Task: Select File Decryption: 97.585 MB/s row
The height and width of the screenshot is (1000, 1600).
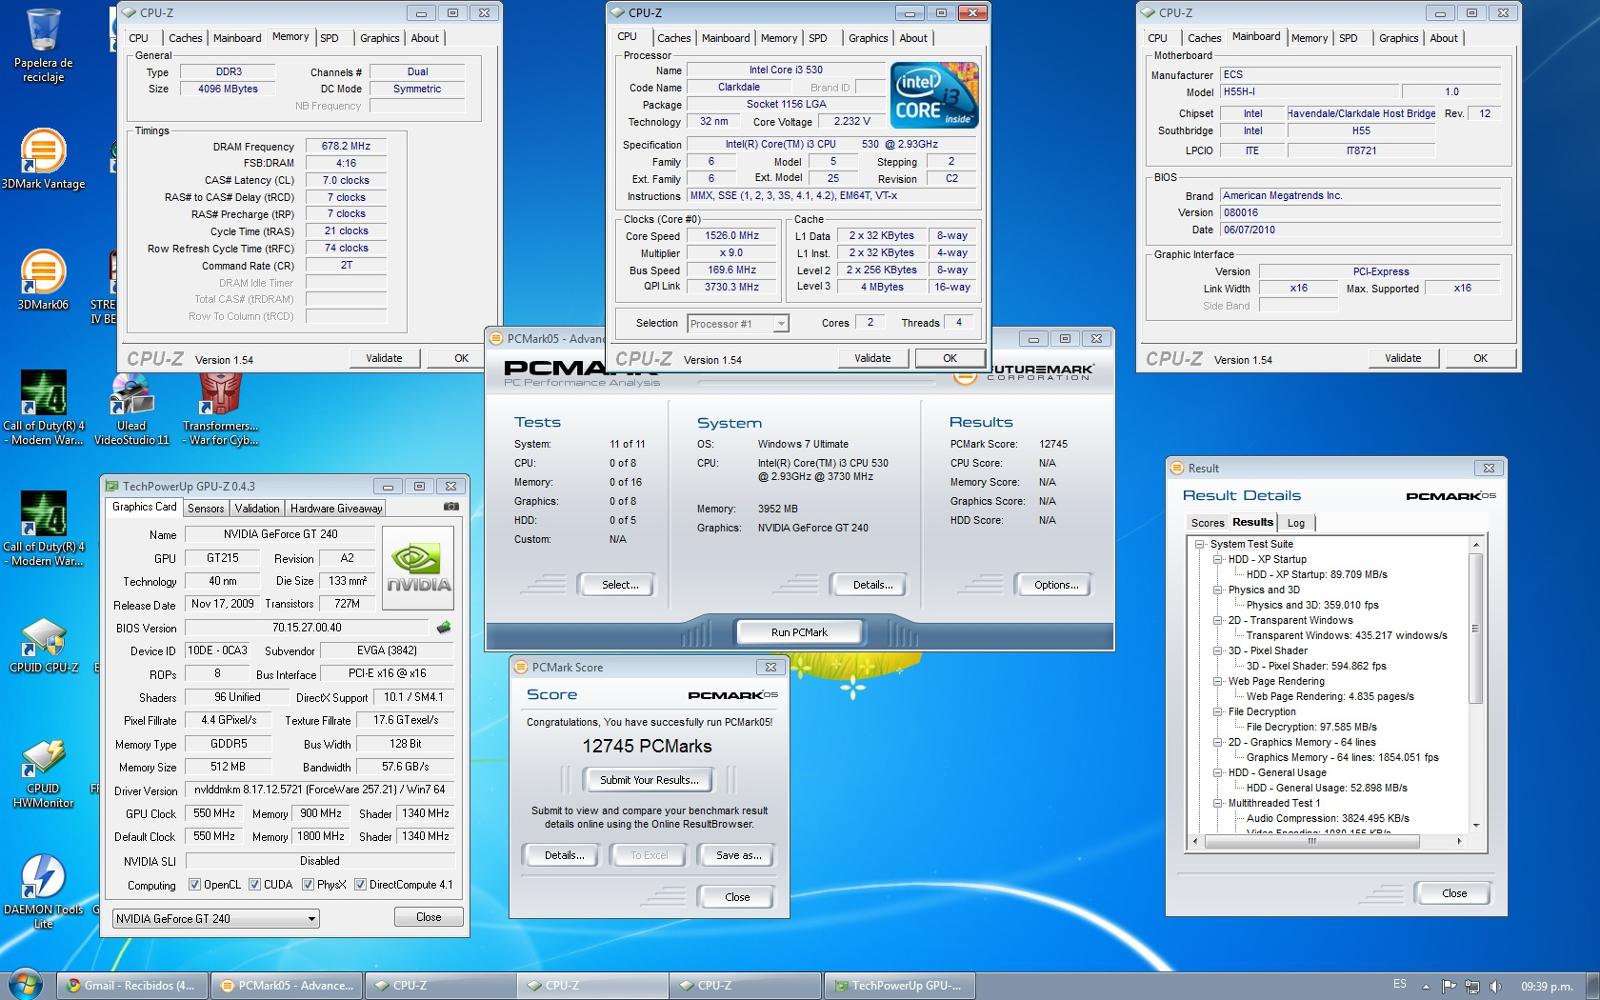Action: [1311, 727]
